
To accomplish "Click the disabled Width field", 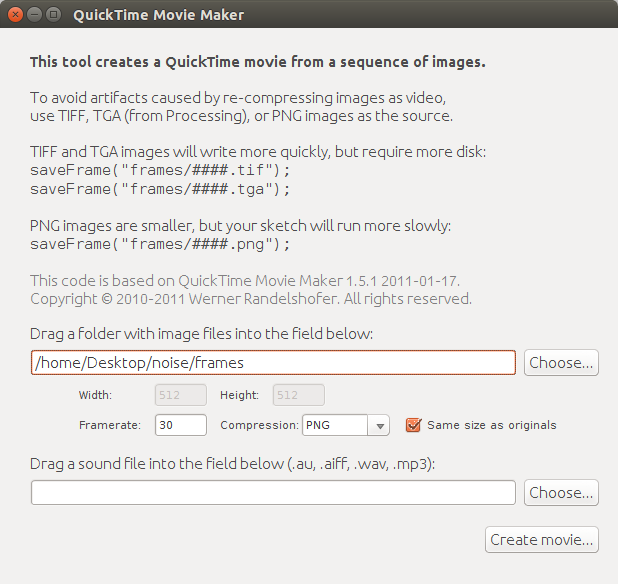I will coord(181,395).
